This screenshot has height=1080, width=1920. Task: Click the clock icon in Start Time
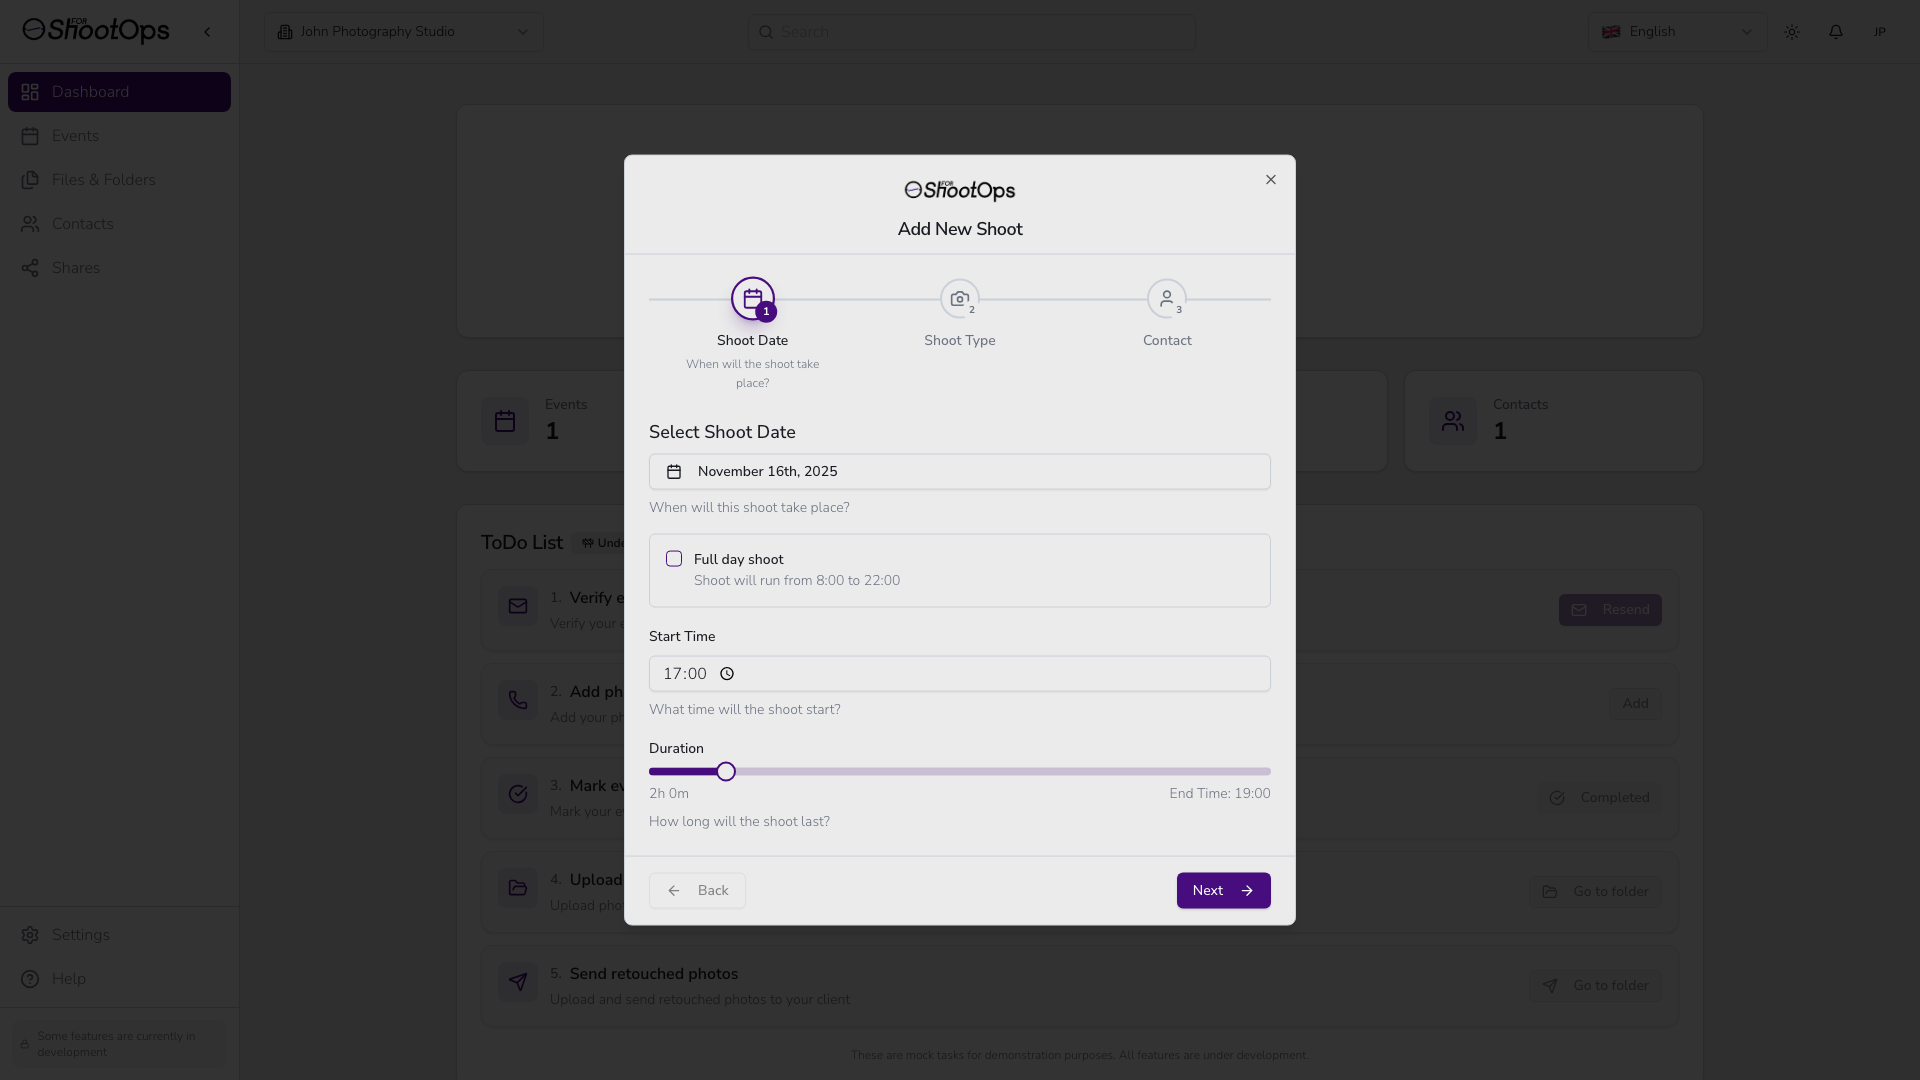pos(727,674)
